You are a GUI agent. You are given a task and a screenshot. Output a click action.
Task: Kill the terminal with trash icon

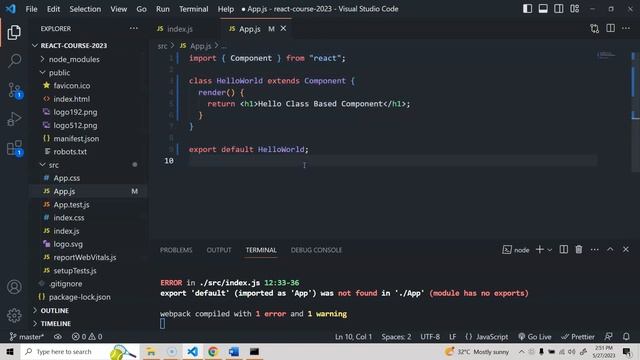click(579, 249)
